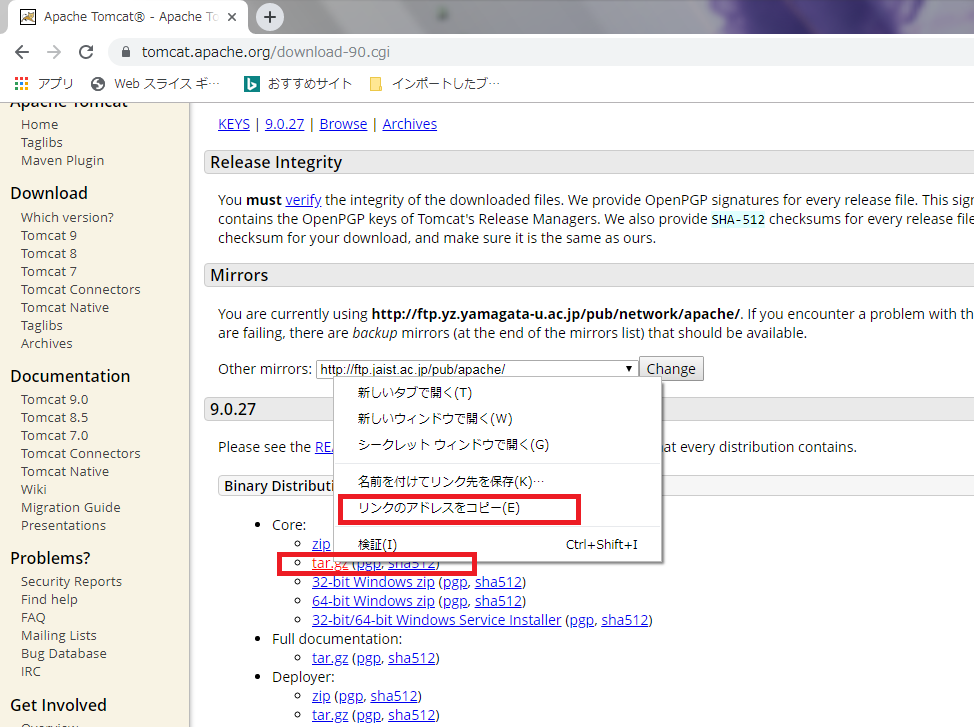Image resolution: width=974 pixels, height=727 pixels.
Task: Open the Deployer zip link
Action: point(321,696)
